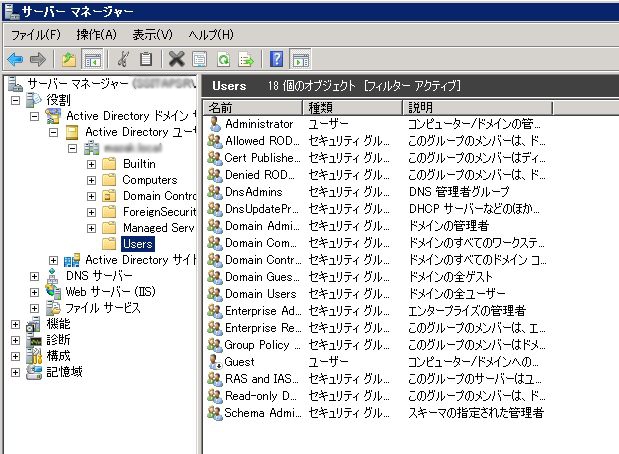619x454 pixels.
Task: Open Properties via the toolbar icon
Action: point(199,60)
